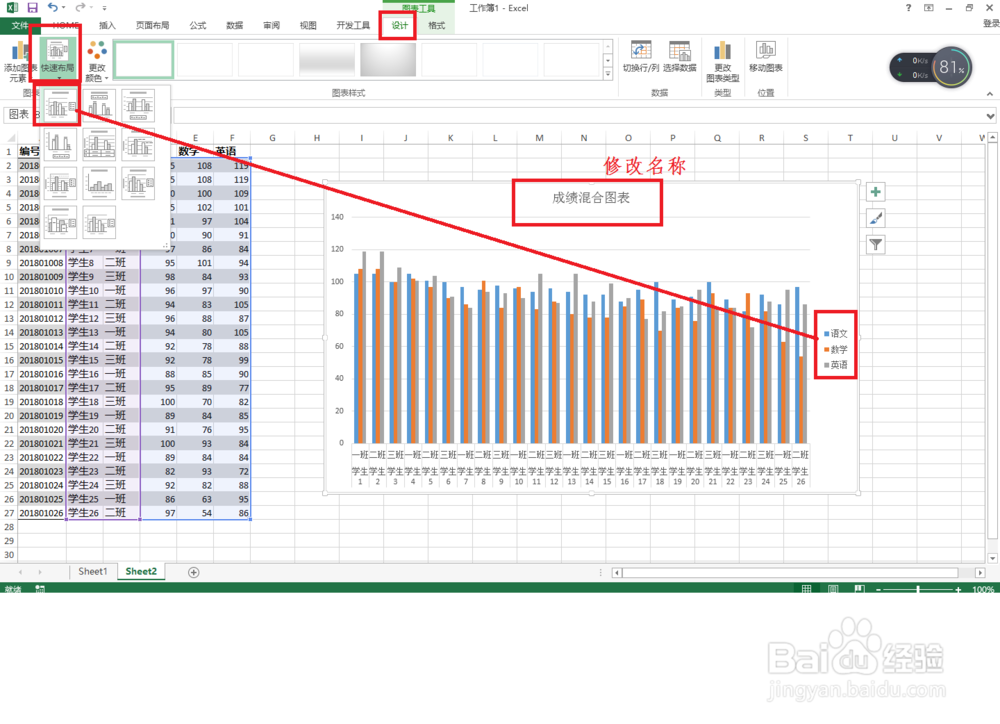Click the Help question mark icon
This screenshot has width=1000, height=724.
(x=908, y=8)
